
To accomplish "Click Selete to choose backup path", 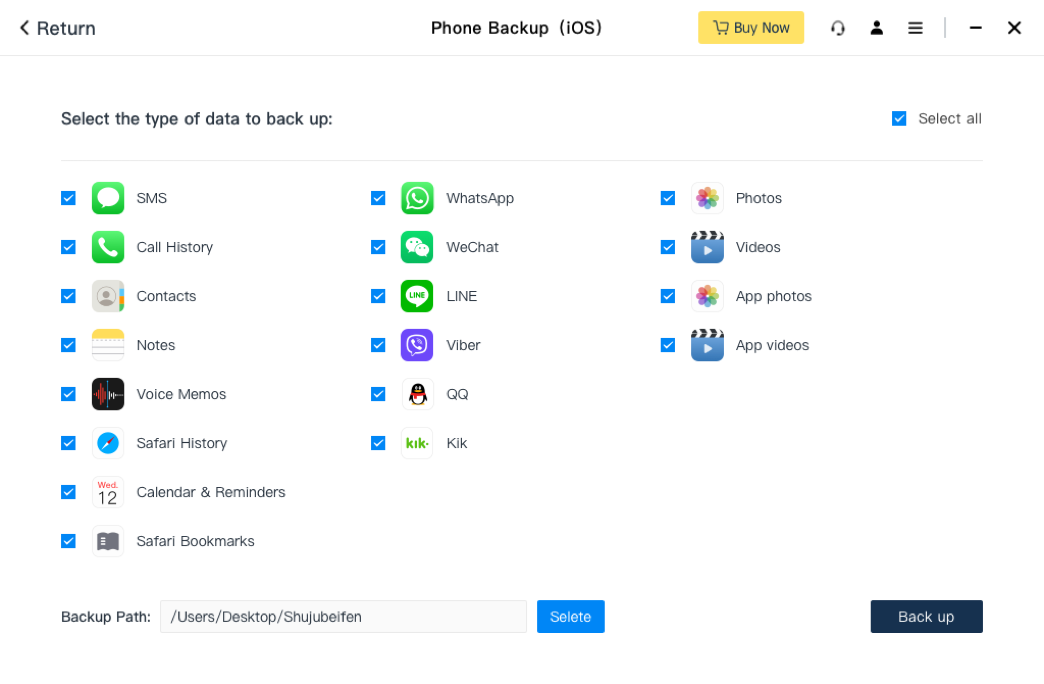I will click(570, 616).
